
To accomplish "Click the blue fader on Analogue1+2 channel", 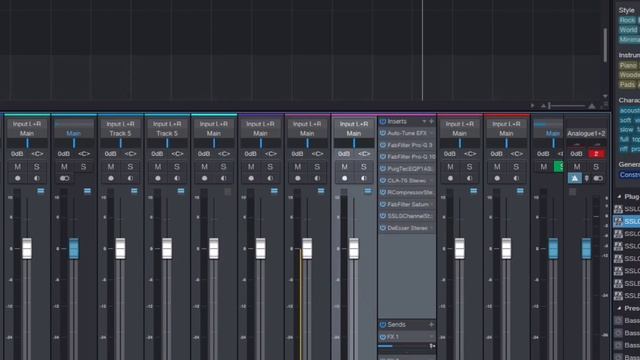I will click(x=586, y=248).
